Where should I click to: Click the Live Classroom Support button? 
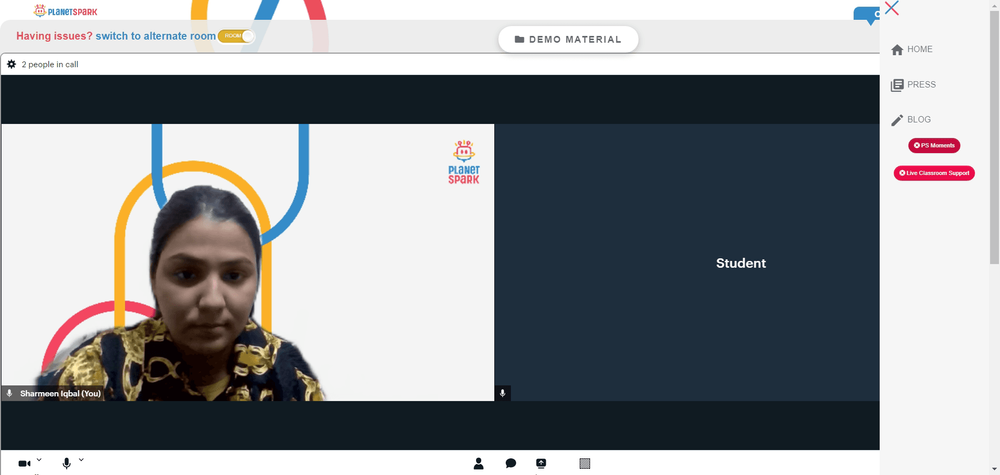[x=934, y=173]
